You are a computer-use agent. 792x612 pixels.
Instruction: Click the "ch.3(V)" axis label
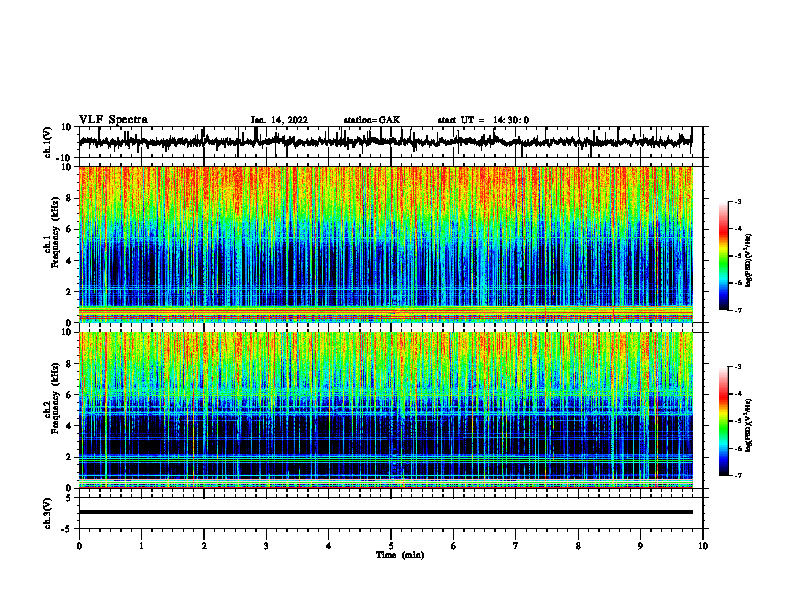(x=48, y=513)
